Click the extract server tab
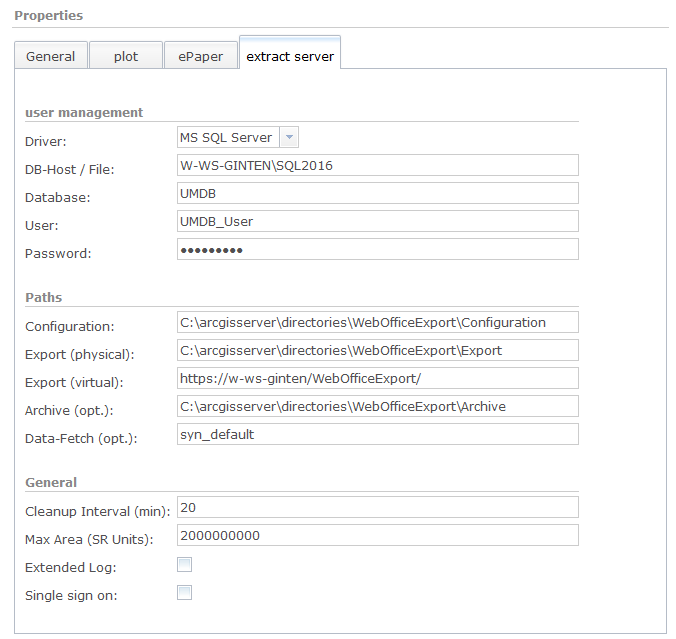Image resolution: width=676 pixels, height=639 pixels. pyautogui.click(x=290, y=56)
